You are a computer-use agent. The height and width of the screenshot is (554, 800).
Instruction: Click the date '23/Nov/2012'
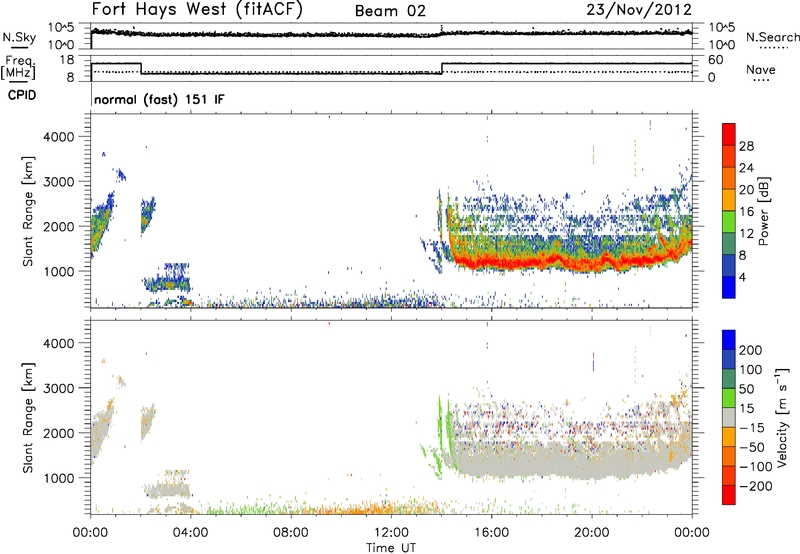click(639, 10)
